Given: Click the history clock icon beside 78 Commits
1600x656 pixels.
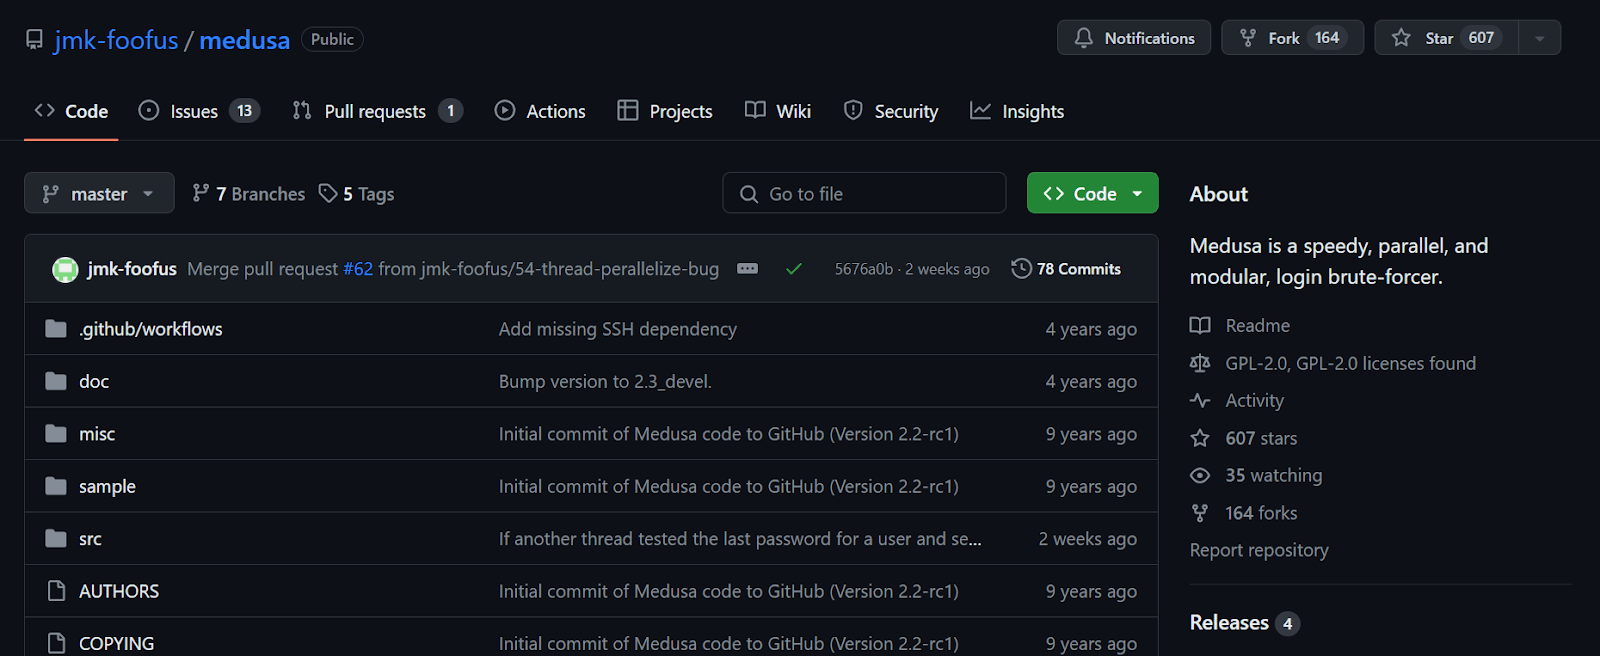Looking at the screenshot, I should pyautogui.click(x=1021, y=269).
